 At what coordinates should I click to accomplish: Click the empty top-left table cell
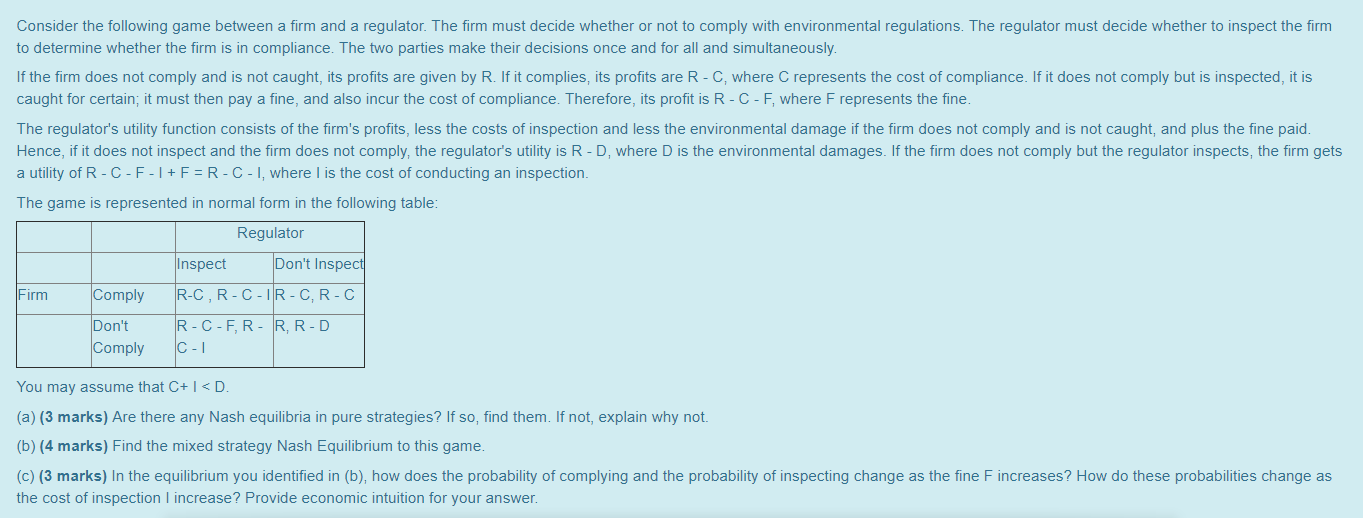[54, 237]
